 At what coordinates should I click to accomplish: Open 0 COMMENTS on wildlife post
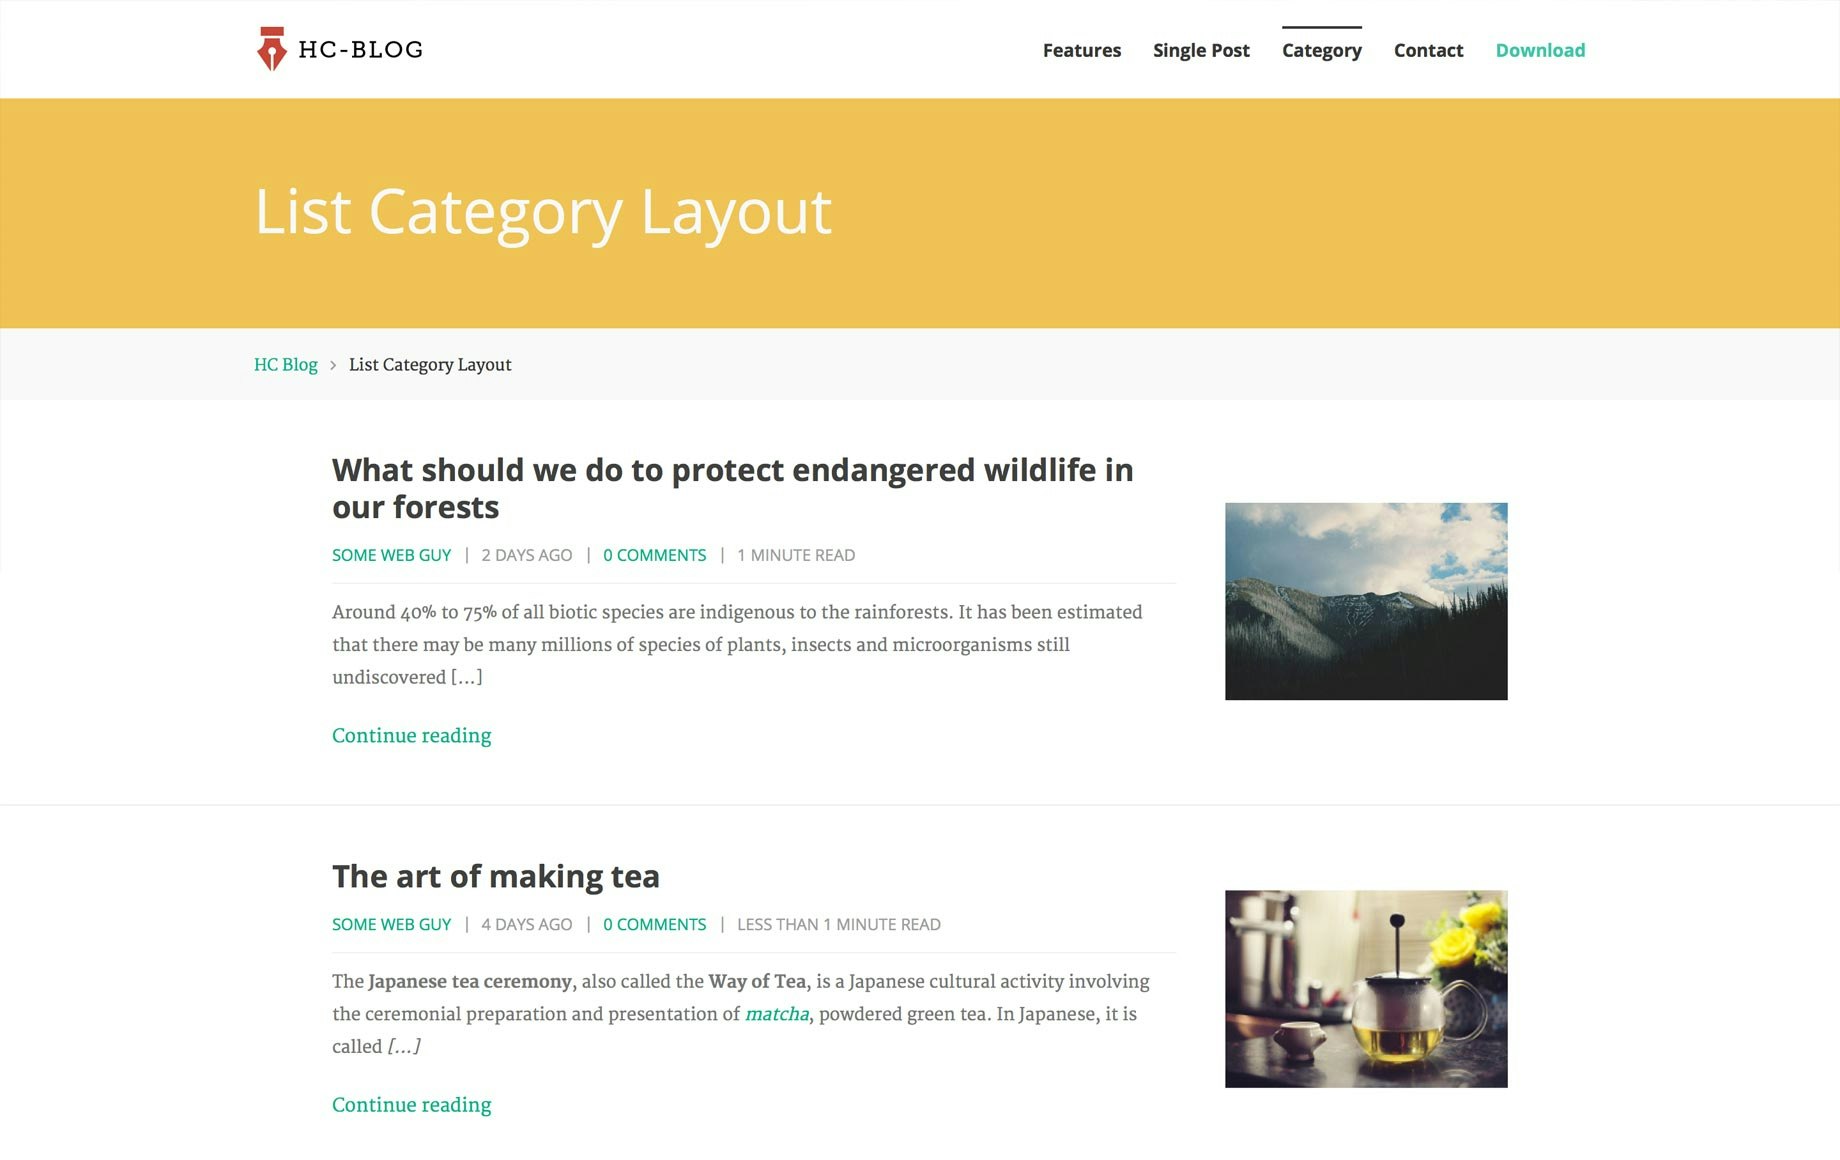655,555
